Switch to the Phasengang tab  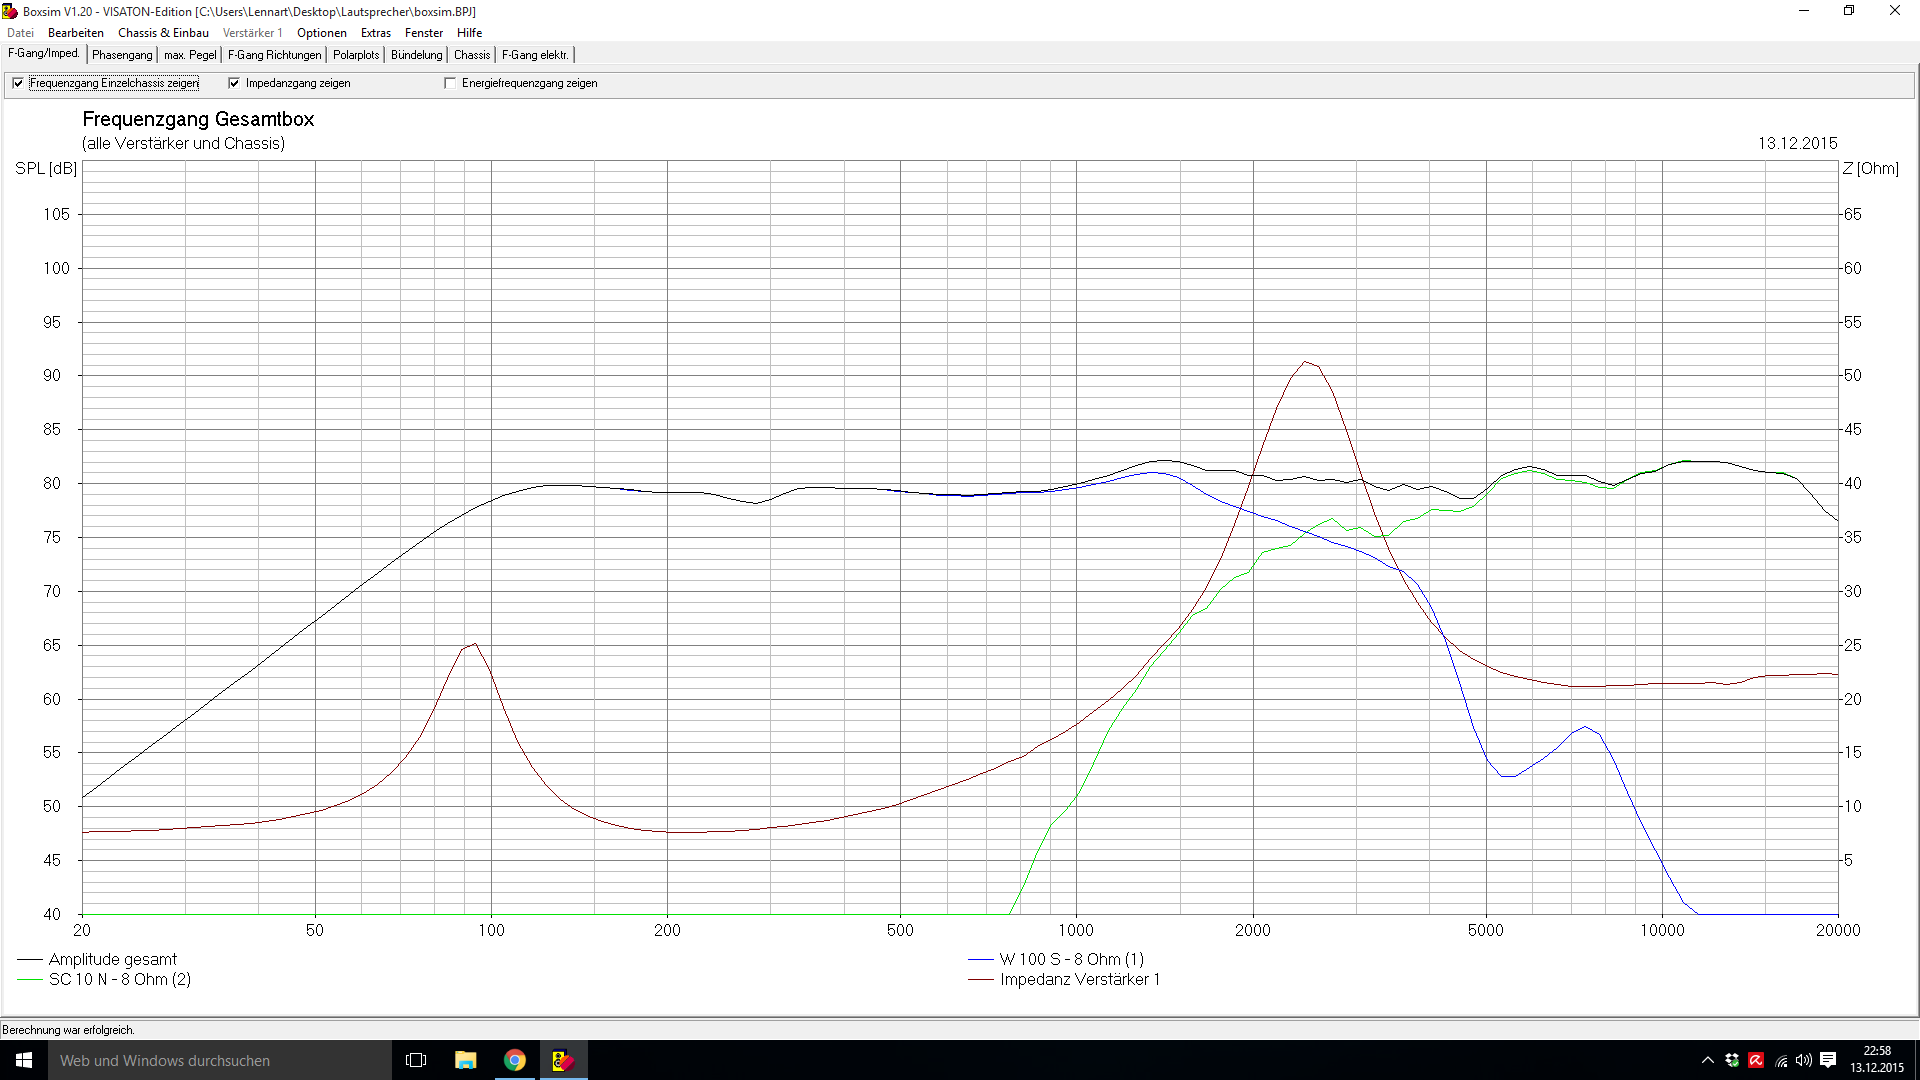(x=122, y=55)
